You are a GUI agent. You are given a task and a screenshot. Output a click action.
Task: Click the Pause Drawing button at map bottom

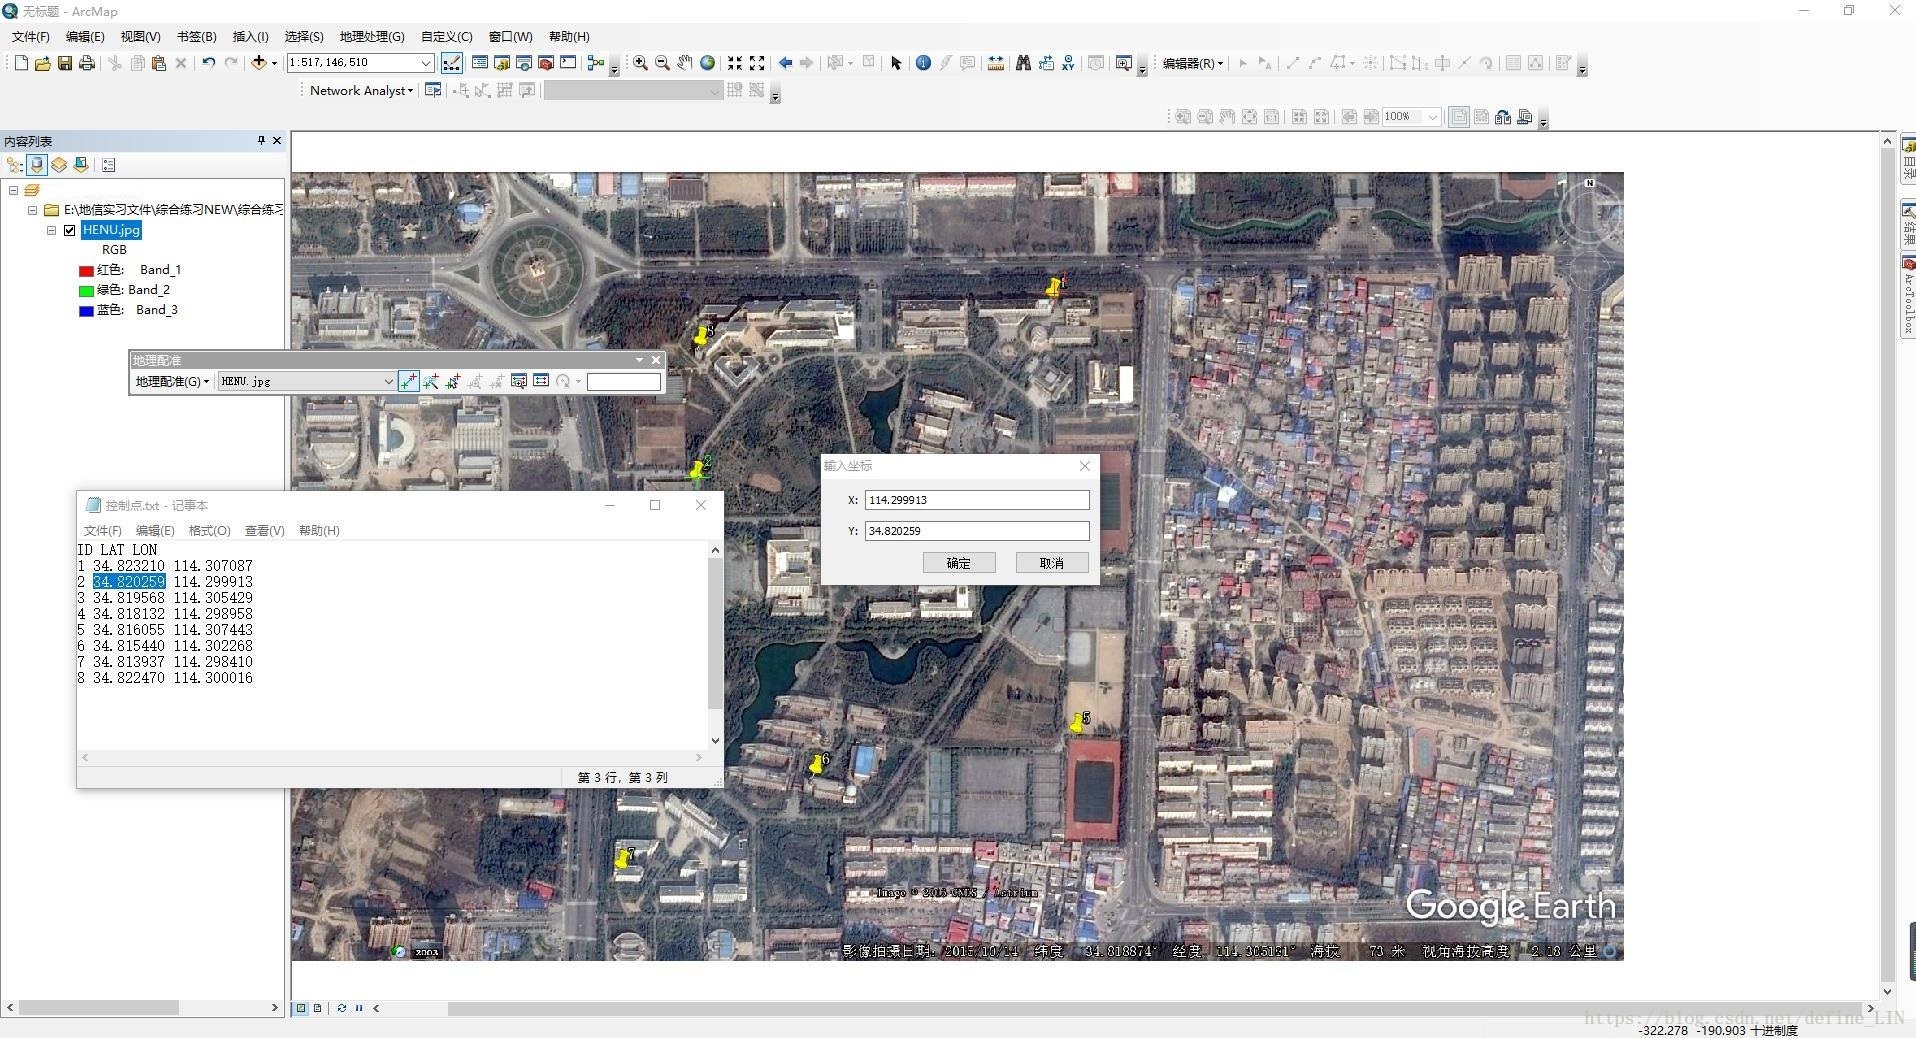point(359,1008)
